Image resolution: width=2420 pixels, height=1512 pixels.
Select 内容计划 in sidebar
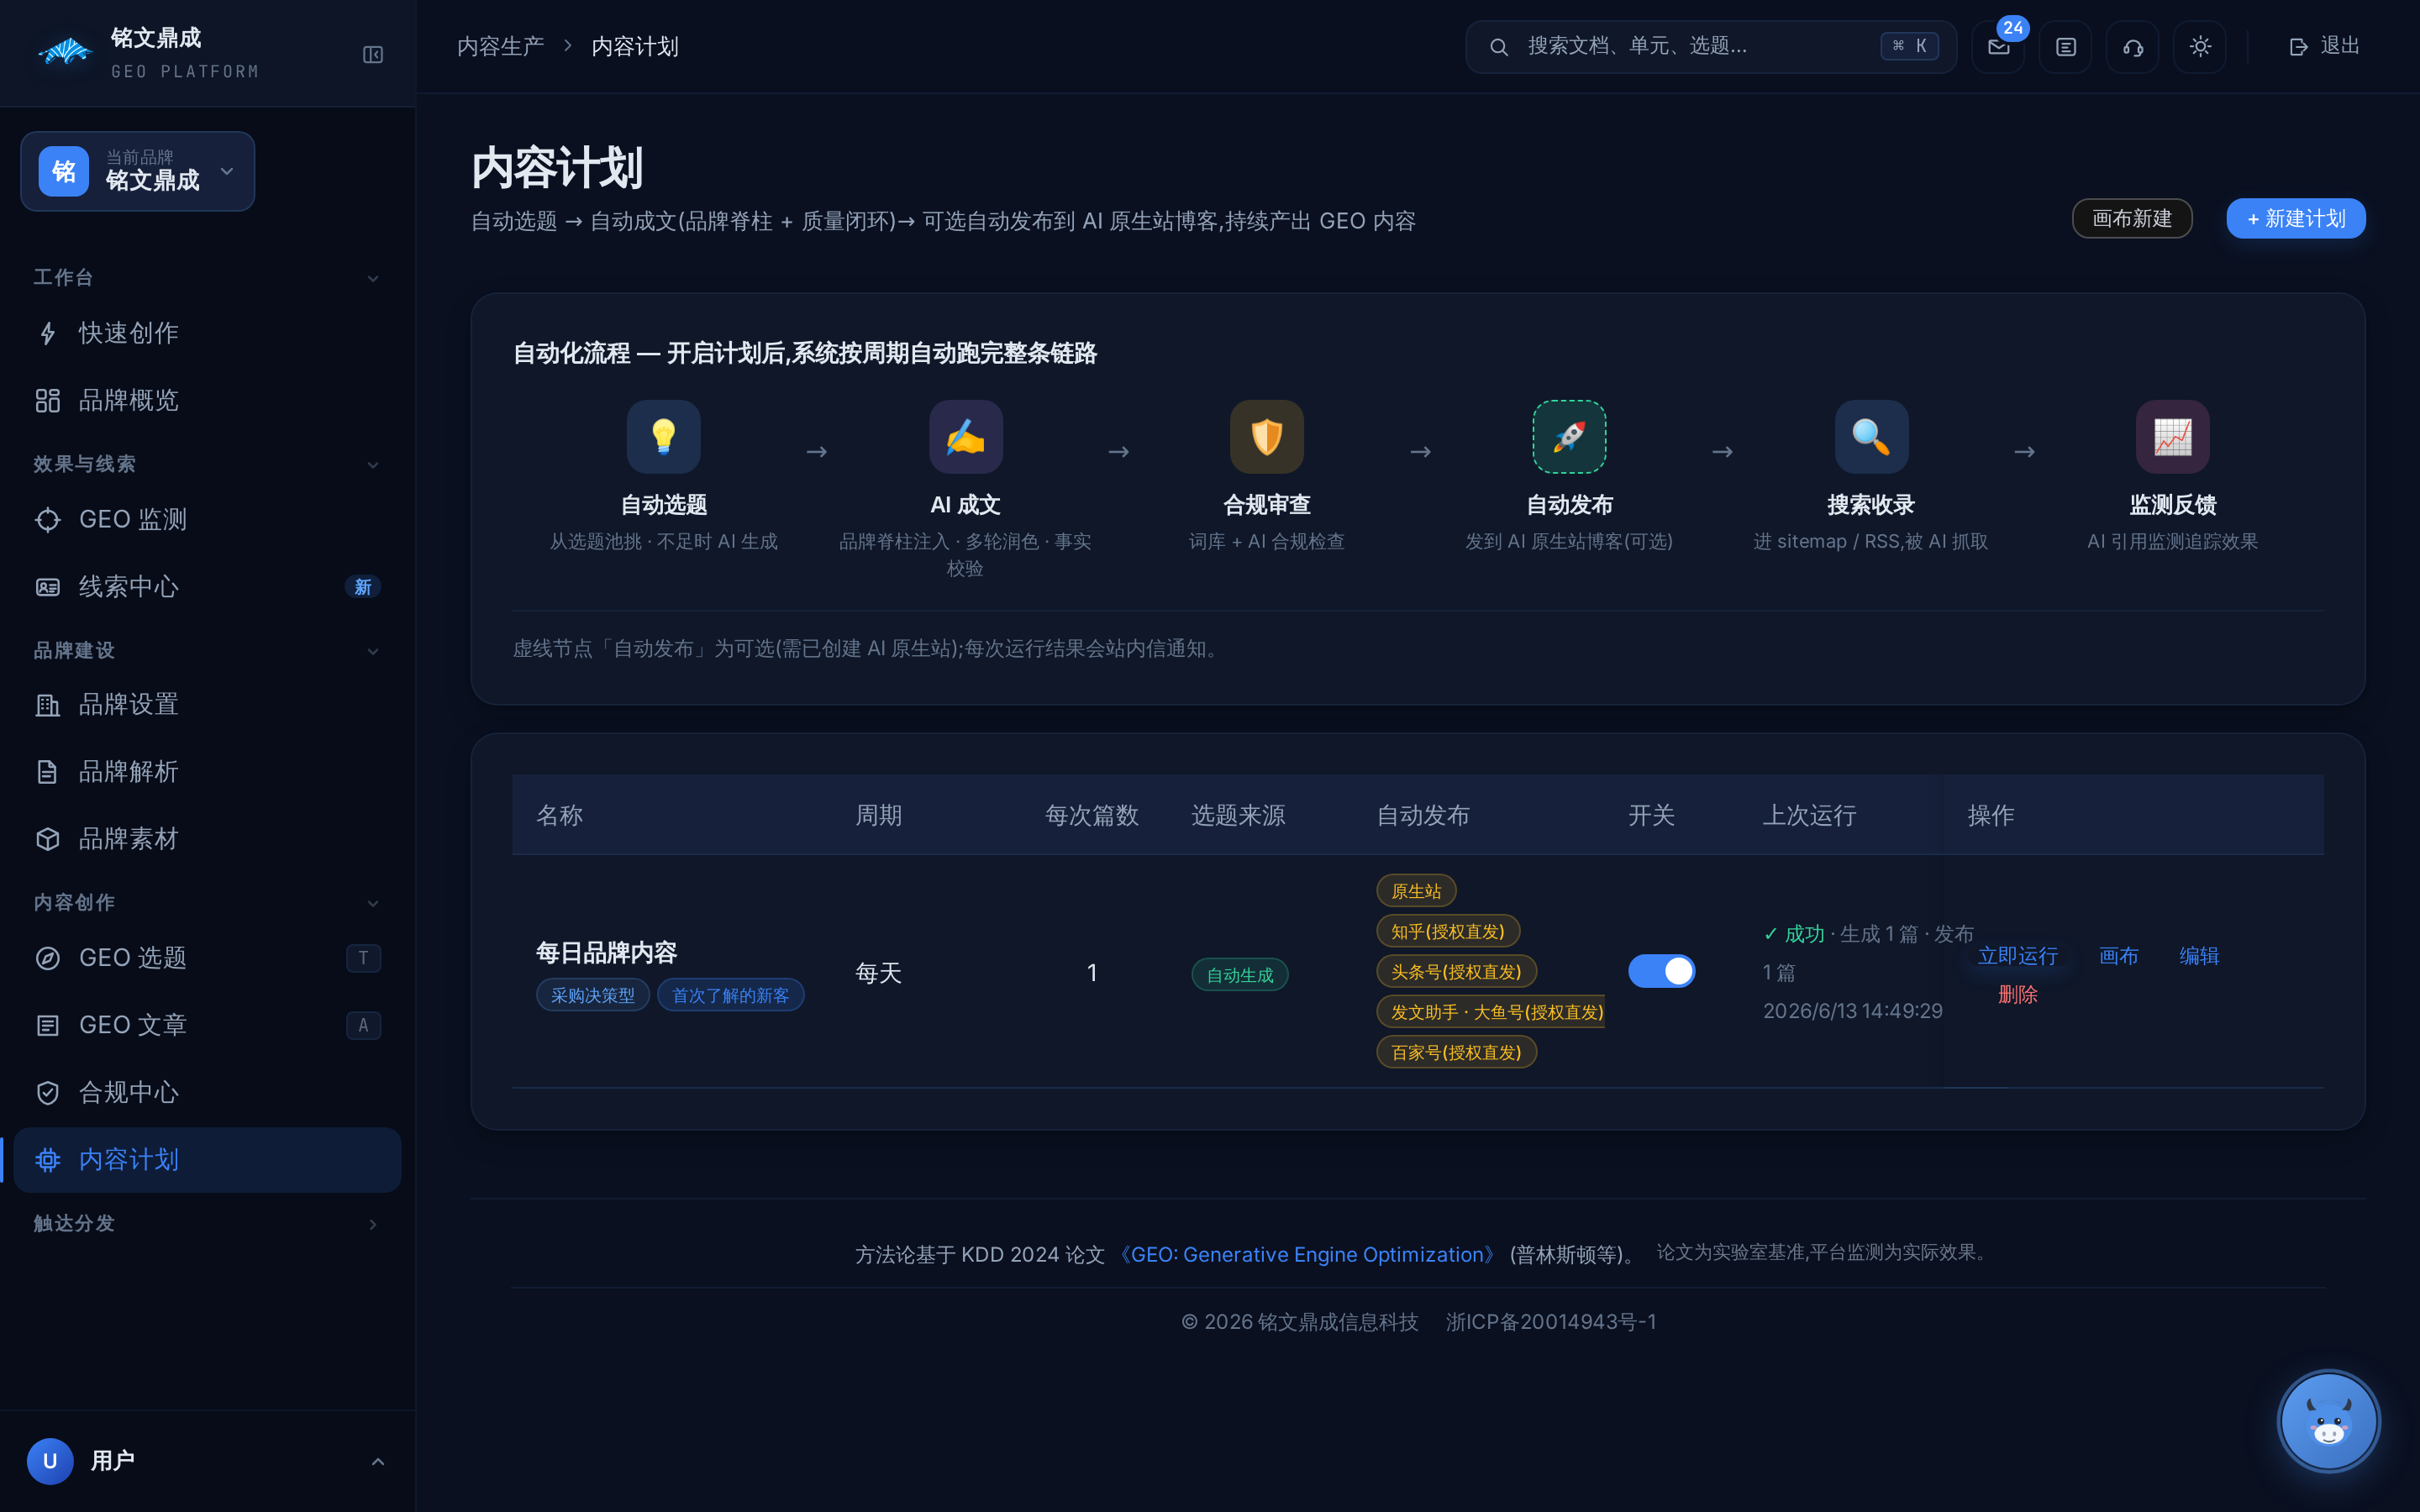click(x=207, y=1160)
